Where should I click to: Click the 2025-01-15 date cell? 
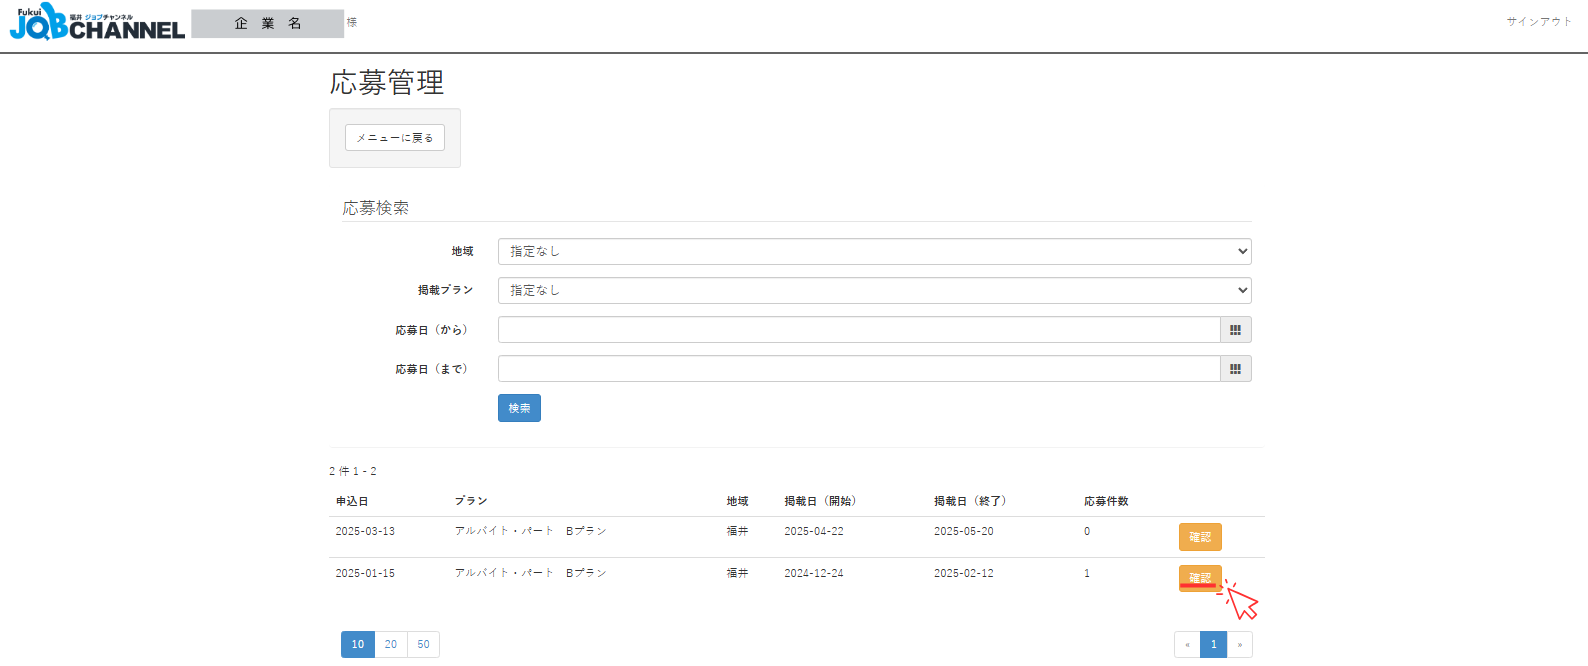(365, 573)
